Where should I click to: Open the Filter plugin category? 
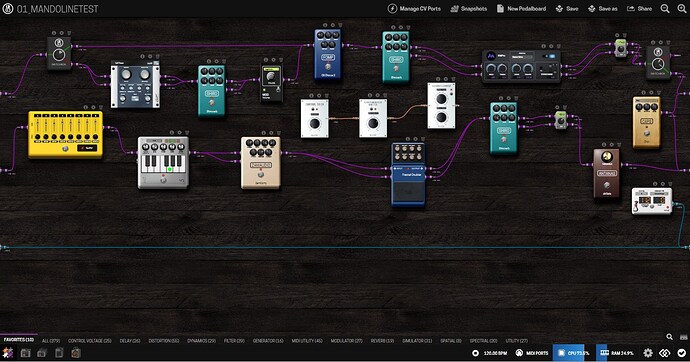[234, 340]
